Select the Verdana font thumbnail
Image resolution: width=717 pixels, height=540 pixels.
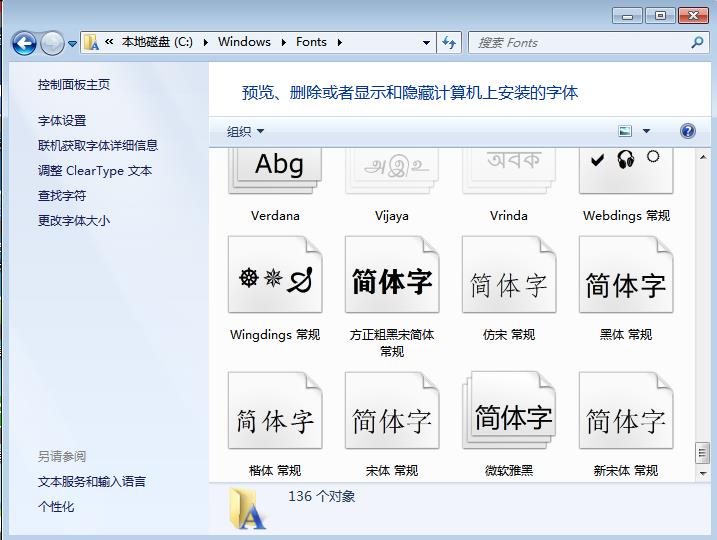click(x=276, y=170)
